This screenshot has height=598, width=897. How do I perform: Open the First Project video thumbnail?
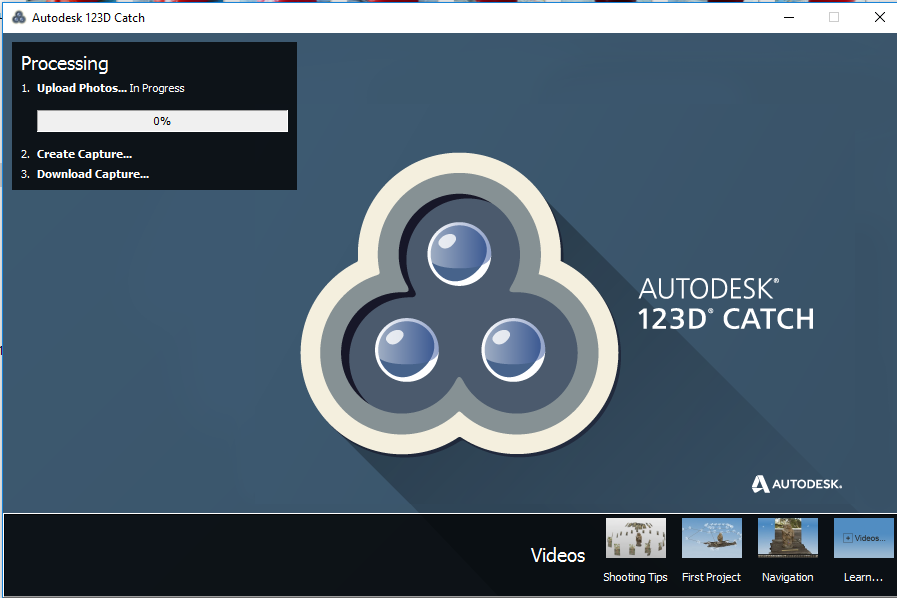click(x=712, y=538)
